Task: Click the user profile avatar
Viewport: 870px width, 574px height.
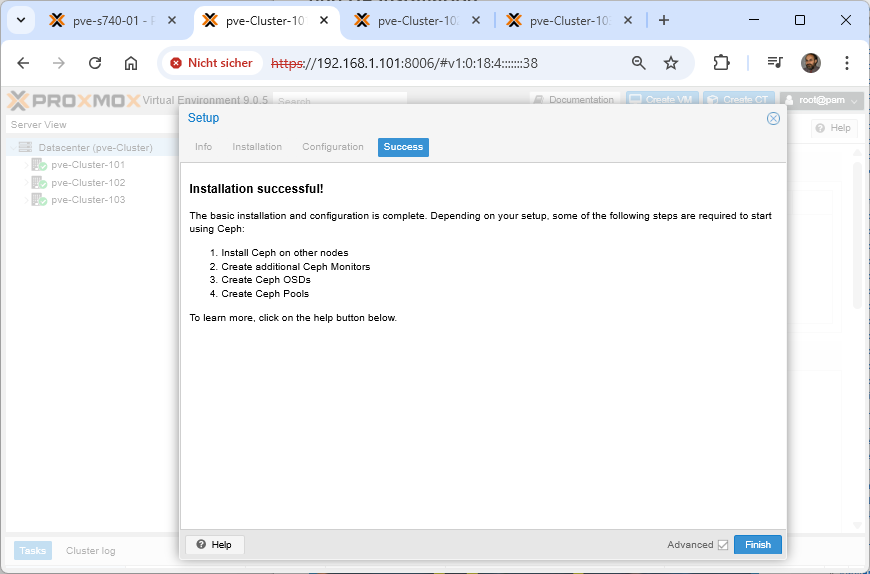Action: pyautogui.click(x=810, y=63)
